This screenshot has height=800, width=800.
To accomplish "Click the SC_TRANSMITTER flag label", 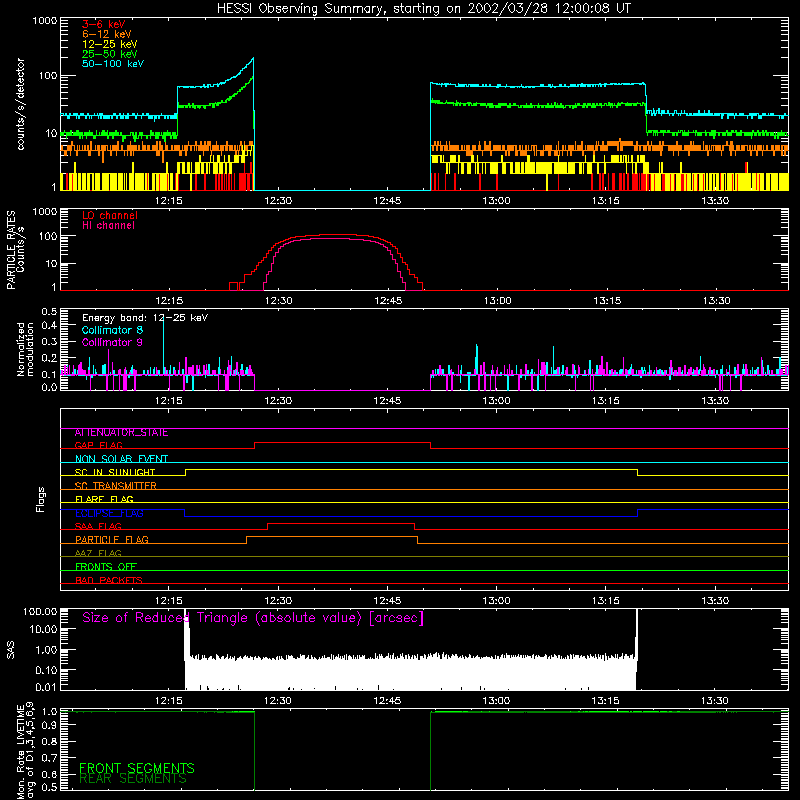I will [116, 486].
